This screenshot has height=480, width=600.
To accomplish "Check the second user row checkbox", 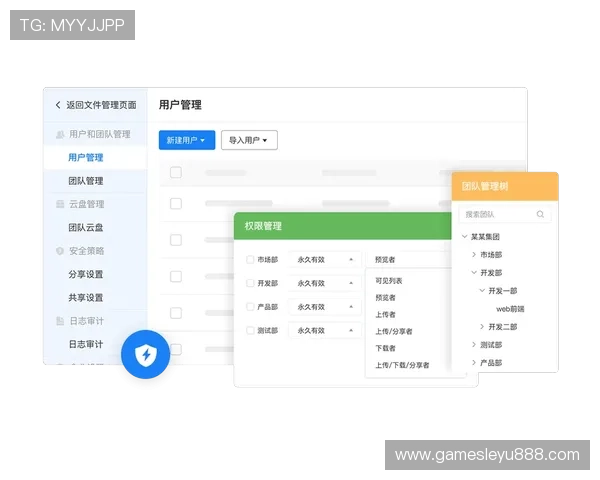I will coord(176,240).
